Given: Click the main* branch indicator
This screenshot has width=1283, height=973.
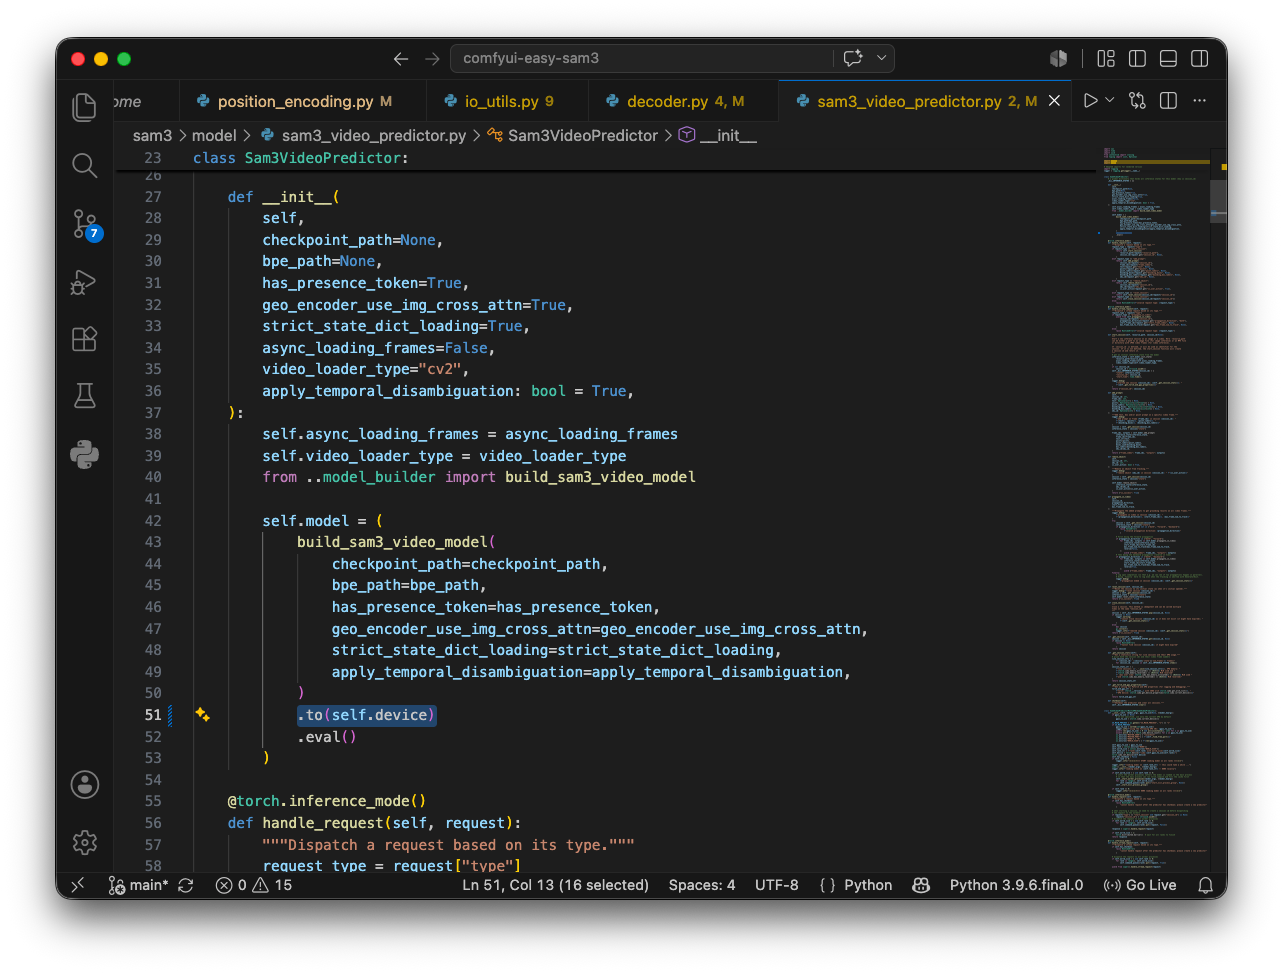Looking at the screenshot, I should coord(138,885).
